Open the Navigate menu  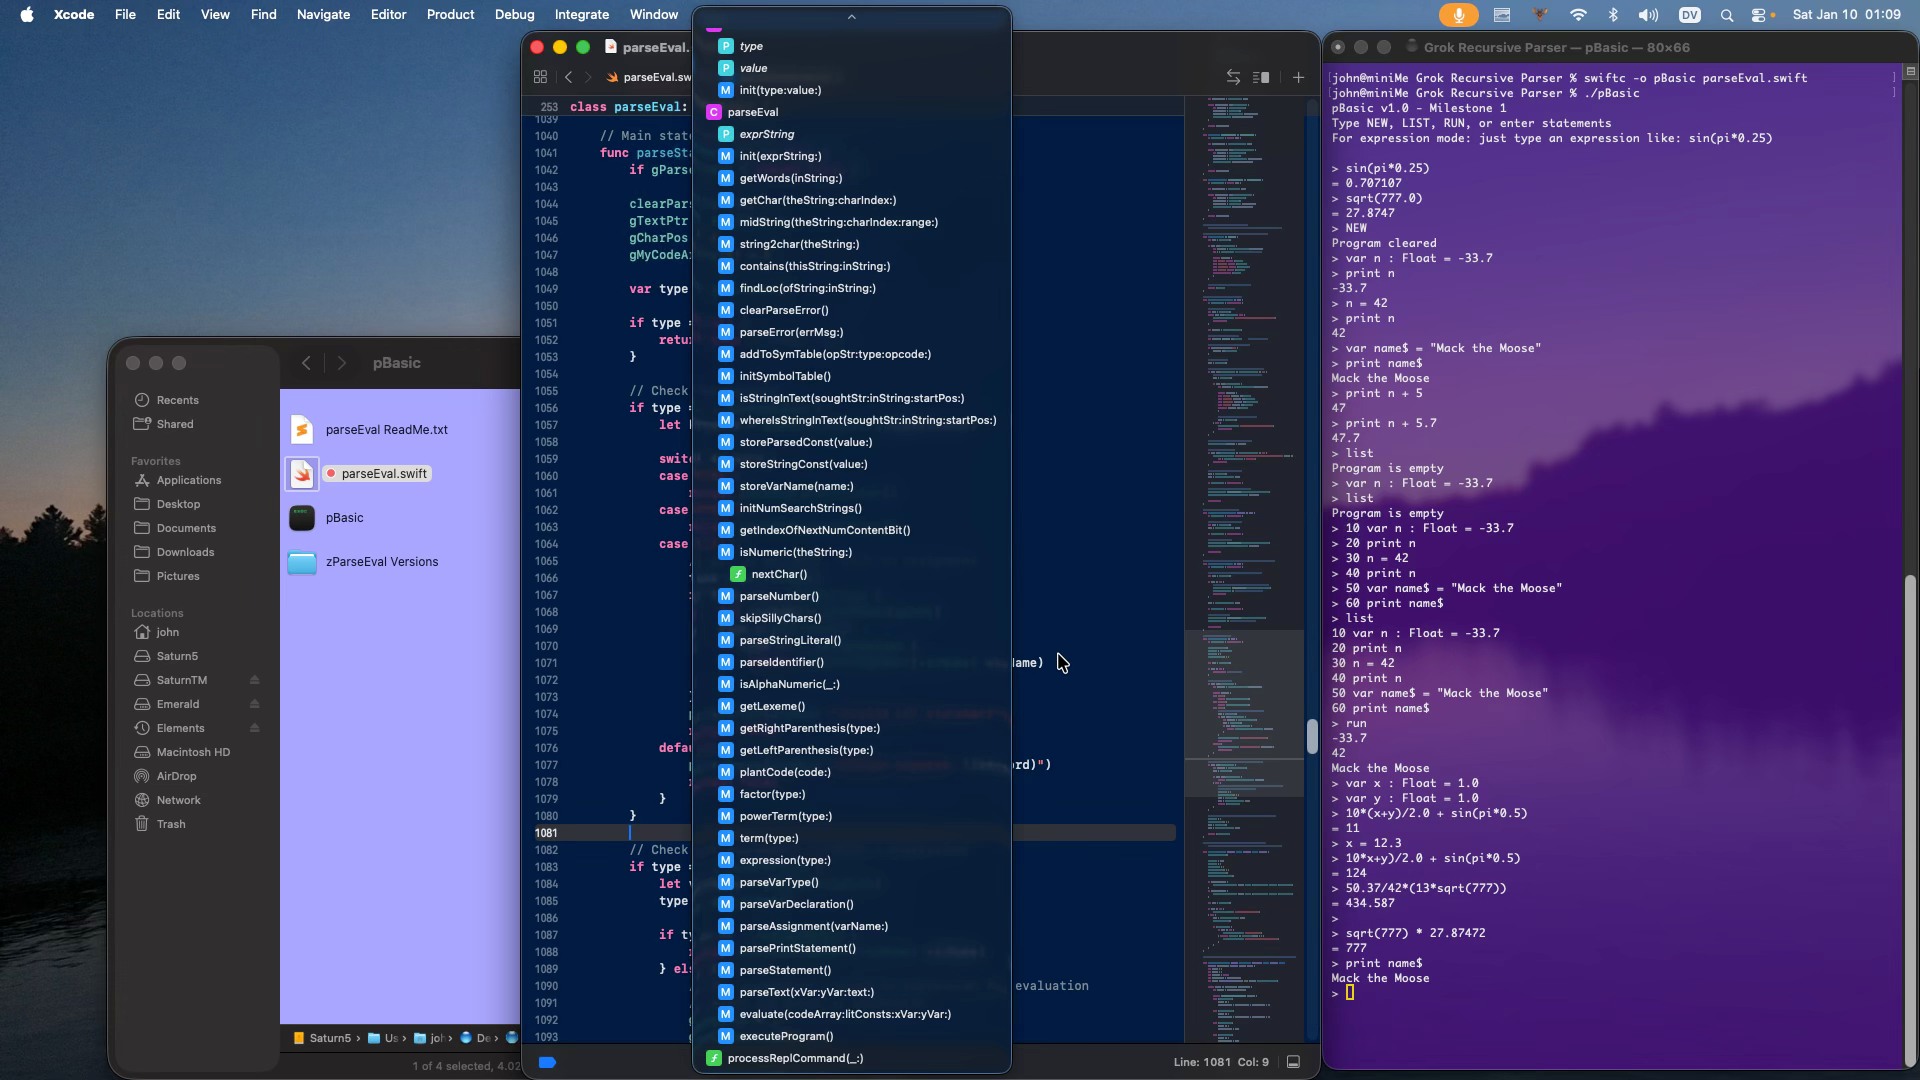click(x=323, y=14)
